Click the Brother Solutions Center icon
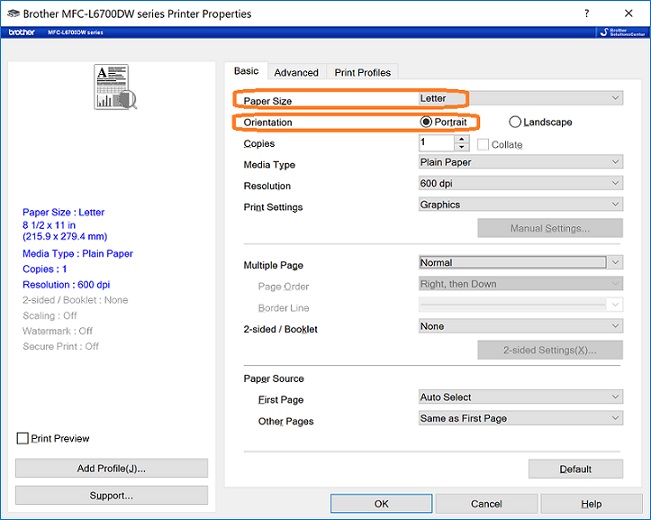Image resolution: width=651 pixels, height=520 pixels. (x=621, y=32)
